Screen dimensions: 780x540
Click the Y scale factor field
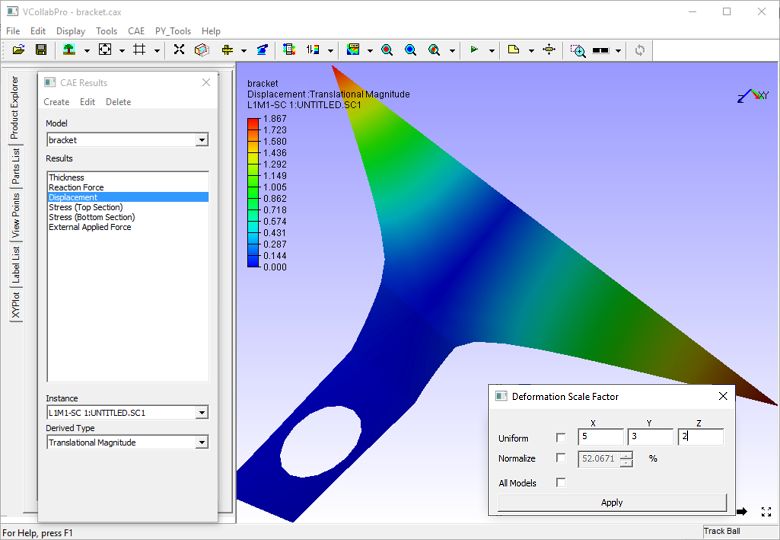coord(650,437)
